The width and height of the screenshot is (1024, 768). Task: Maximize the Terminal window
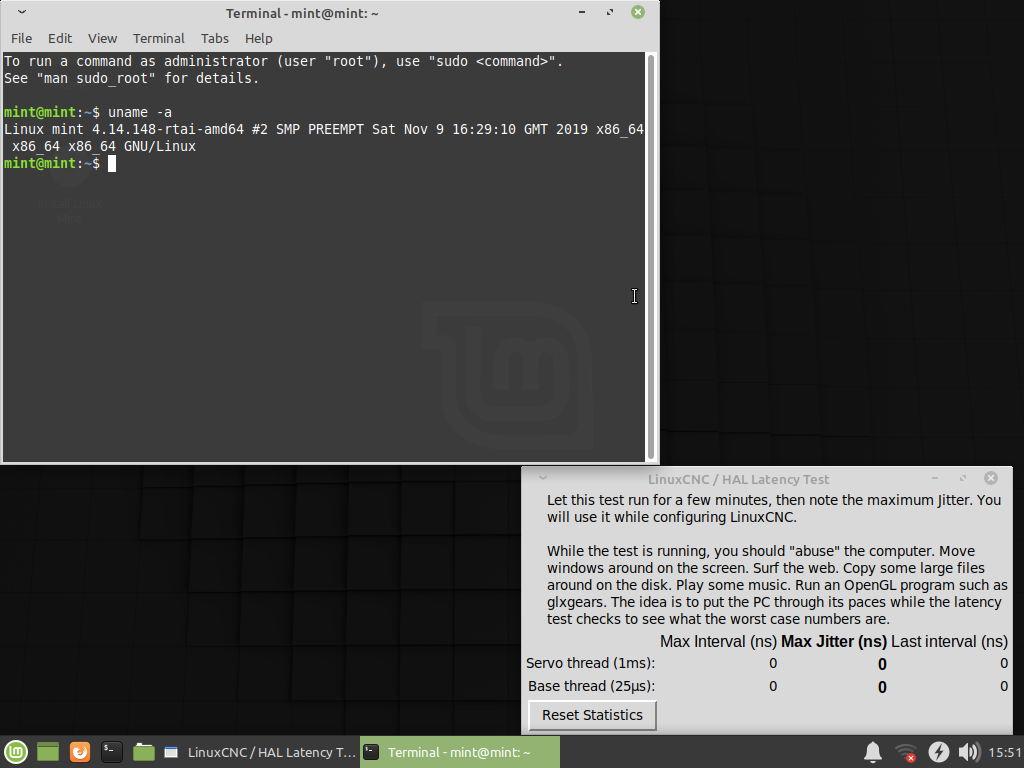click(610, 12)
